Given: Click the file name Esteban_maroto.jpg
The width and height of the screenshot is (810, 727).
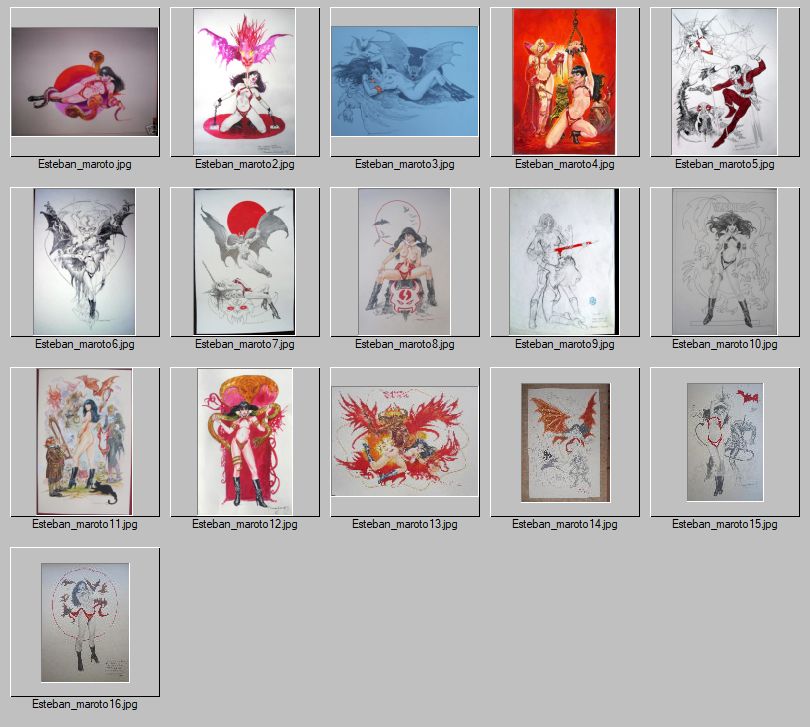Looking at the screenshot, I should 85,164.
